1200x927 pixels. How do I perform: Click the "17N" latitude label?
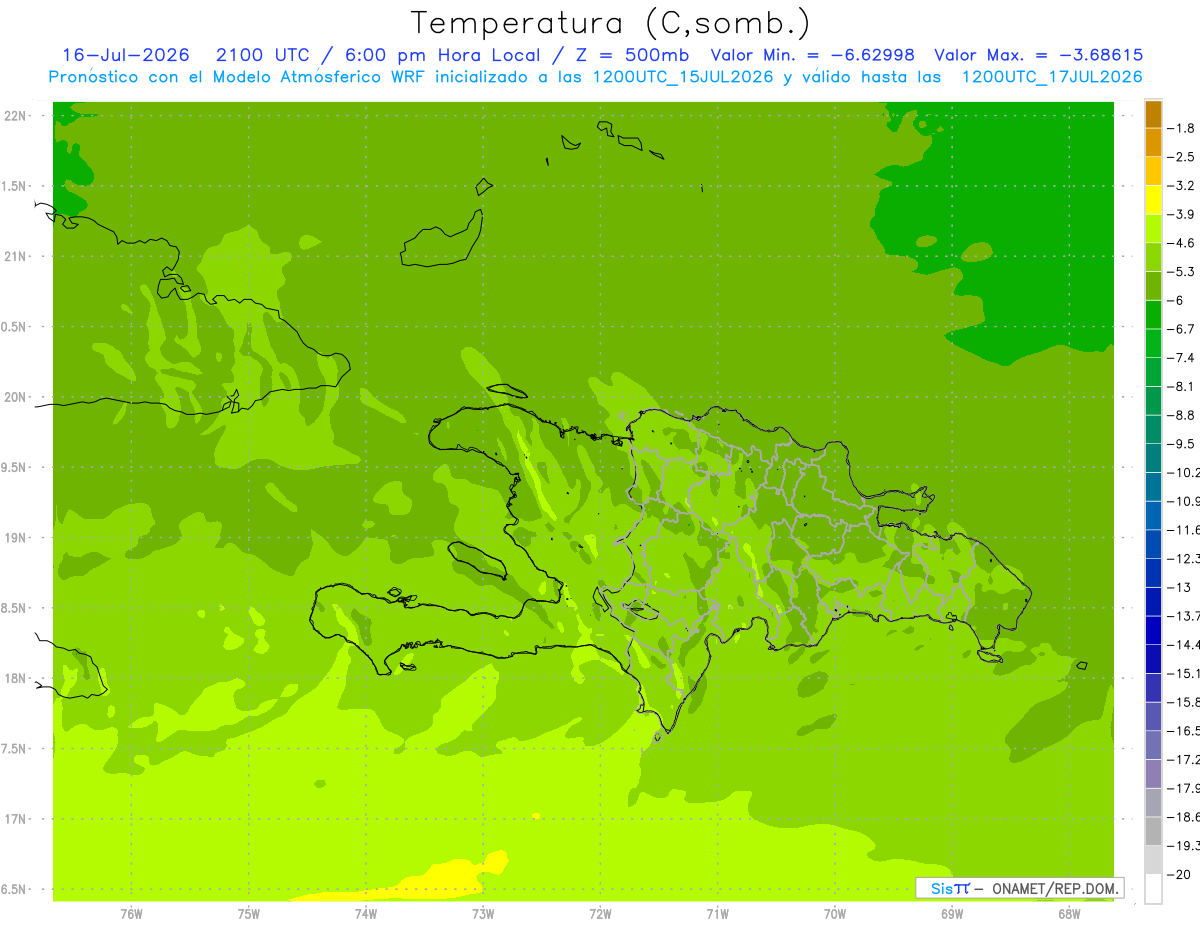pyautogui.click(x=17, y=819)
